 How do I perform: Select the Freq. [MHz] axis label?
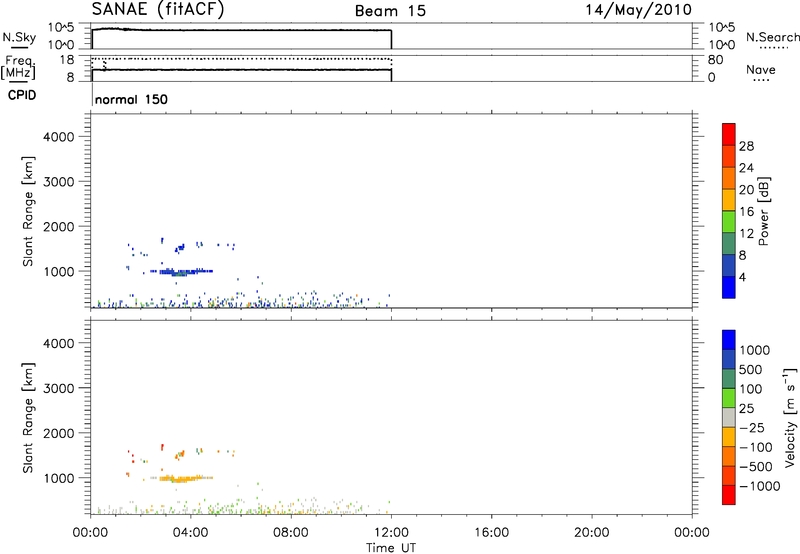[19, 67]
